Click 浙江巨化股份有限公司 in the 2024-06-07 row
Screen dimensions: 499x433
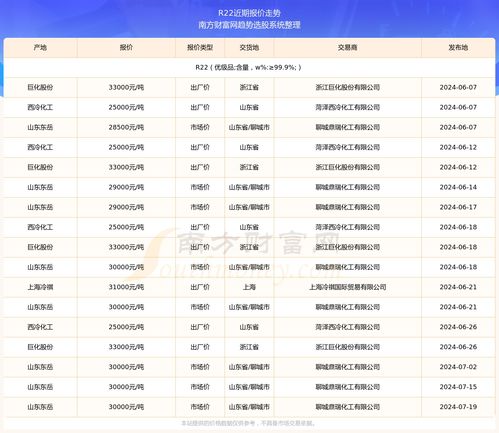pyautogui.click(x=347, y=87)
